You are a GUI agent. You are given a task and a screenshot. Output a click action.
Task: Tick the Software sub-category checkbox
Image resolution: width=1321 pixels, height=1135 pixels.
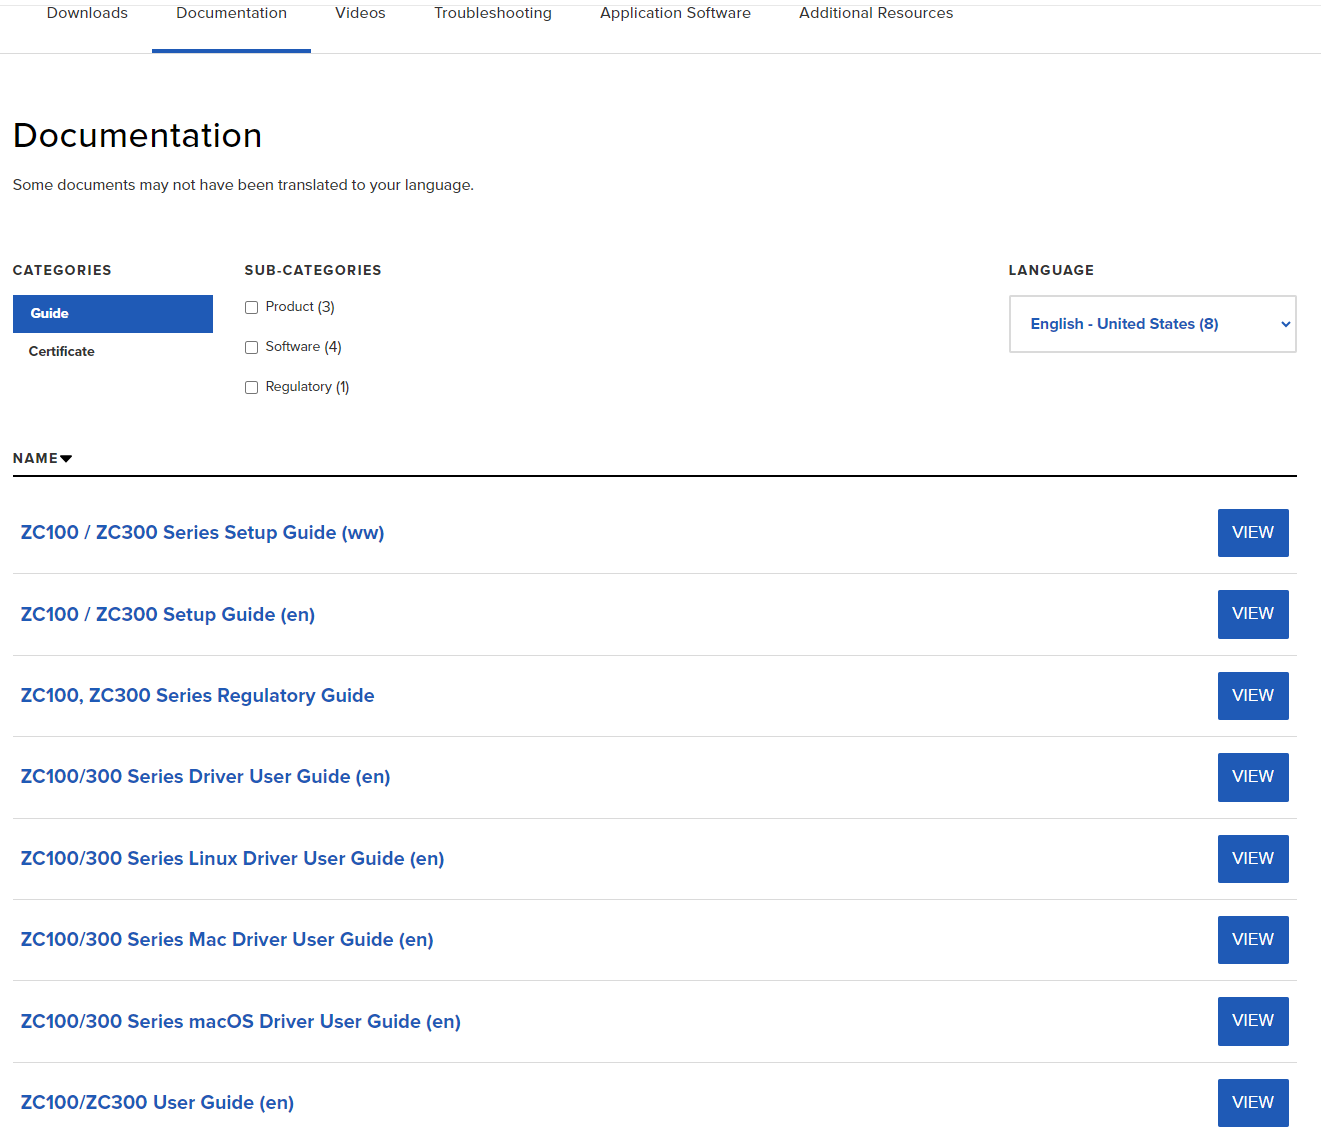252,348
